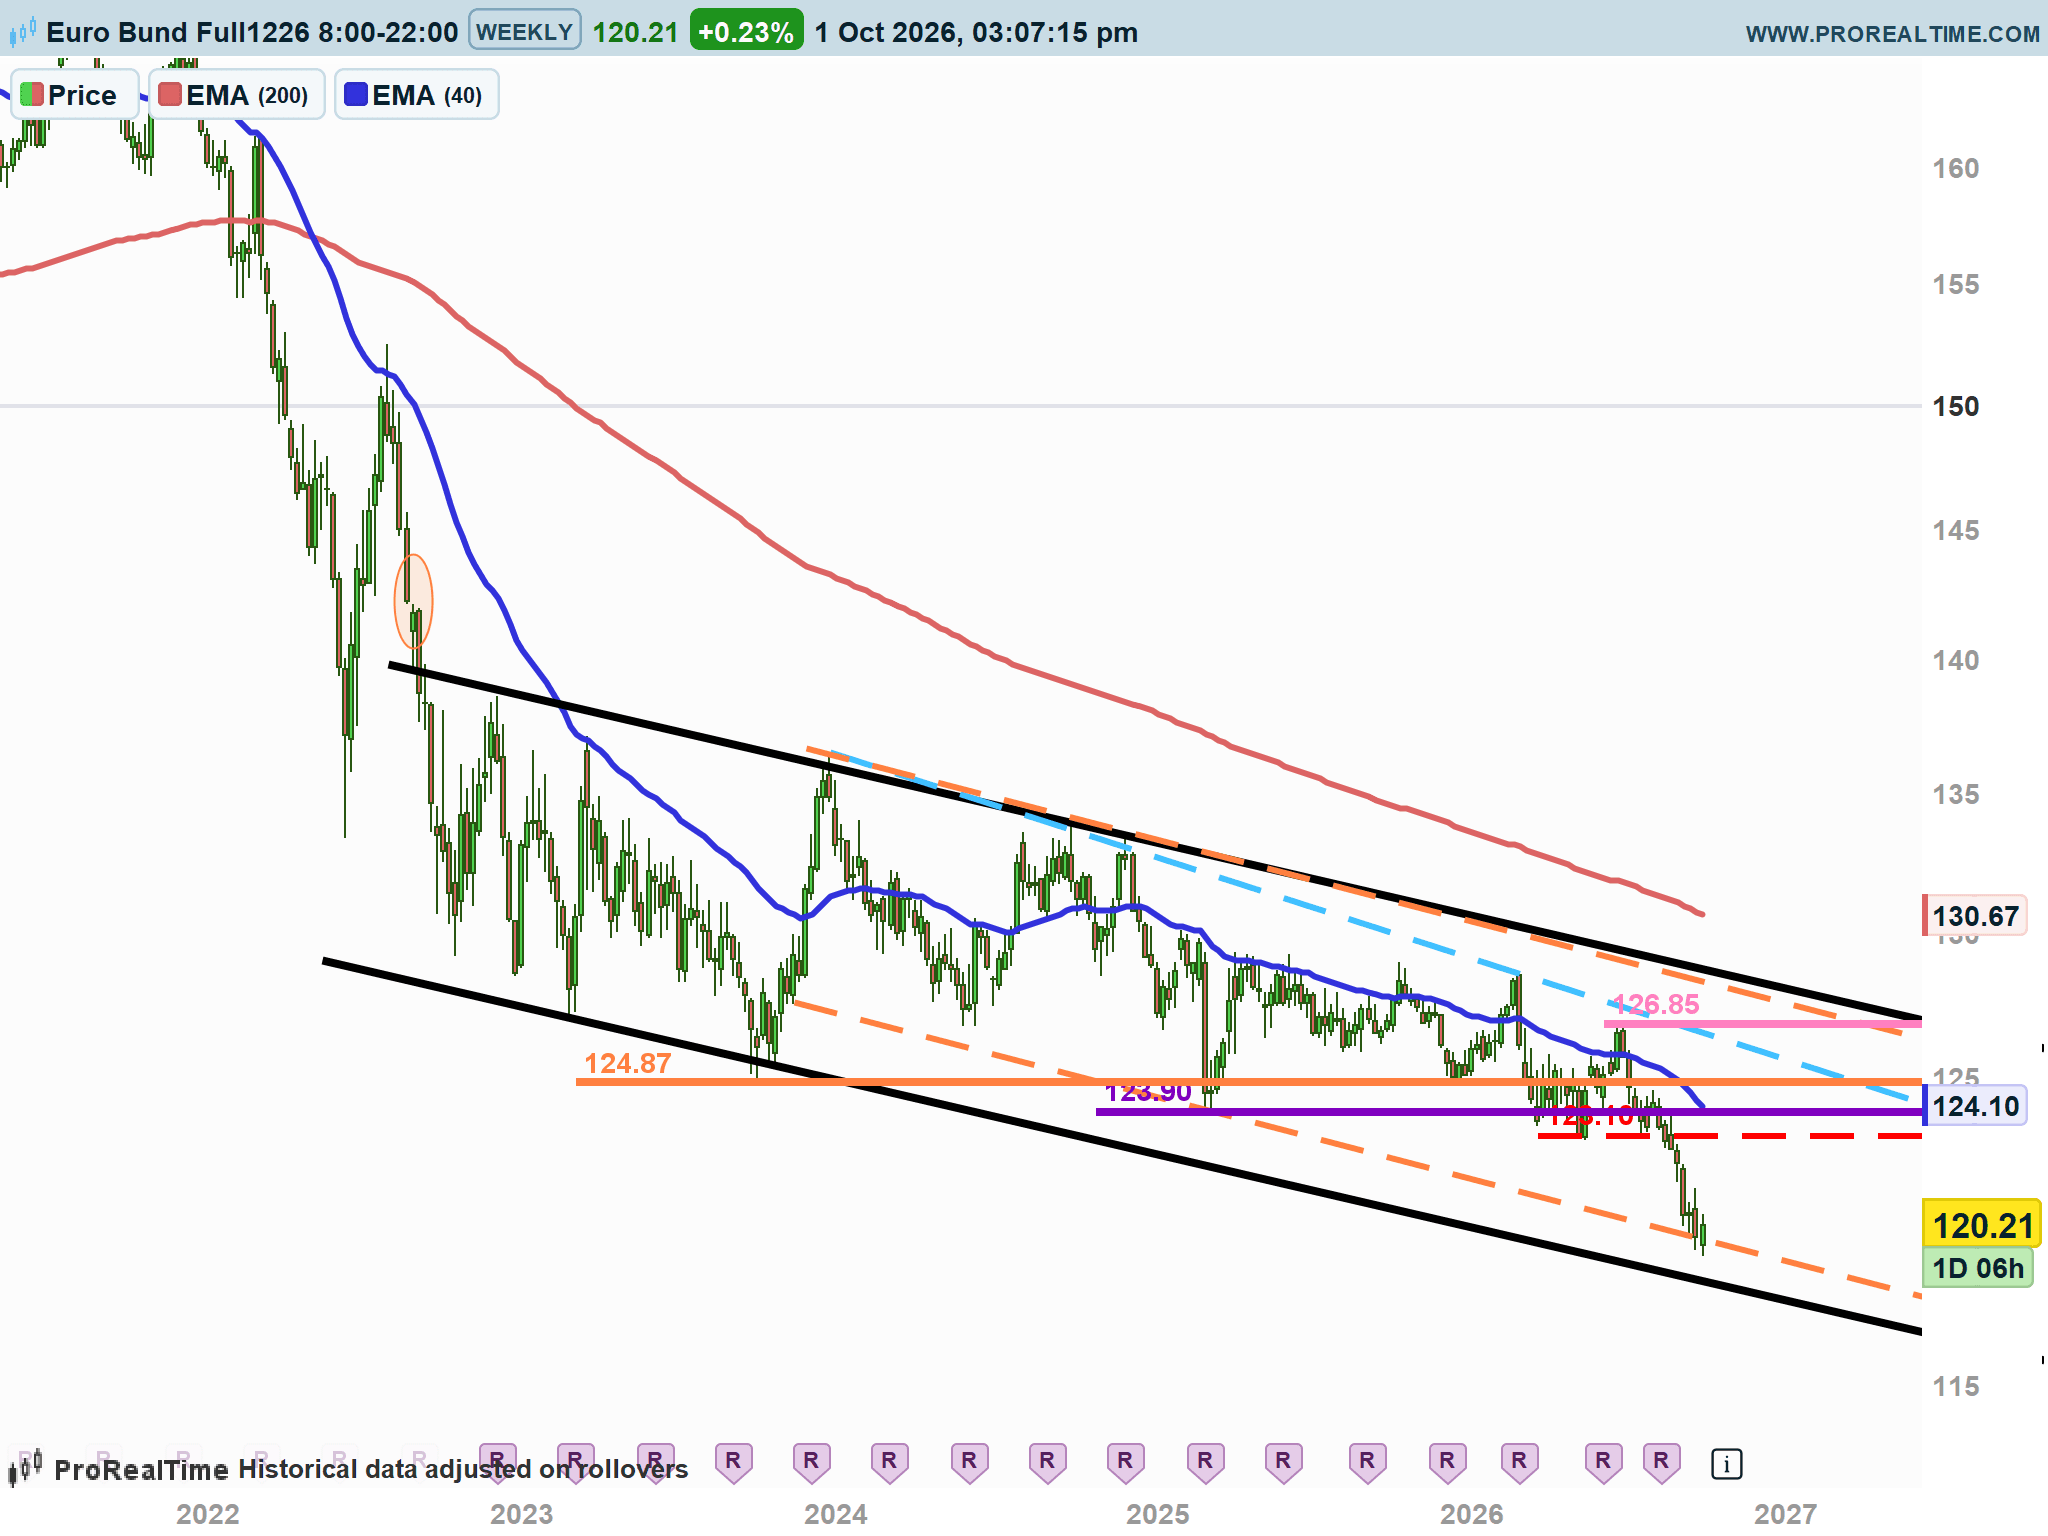Click the rollover R marker just after 2025
2048x1536 pixels.
click(x=1205, y=1462)
